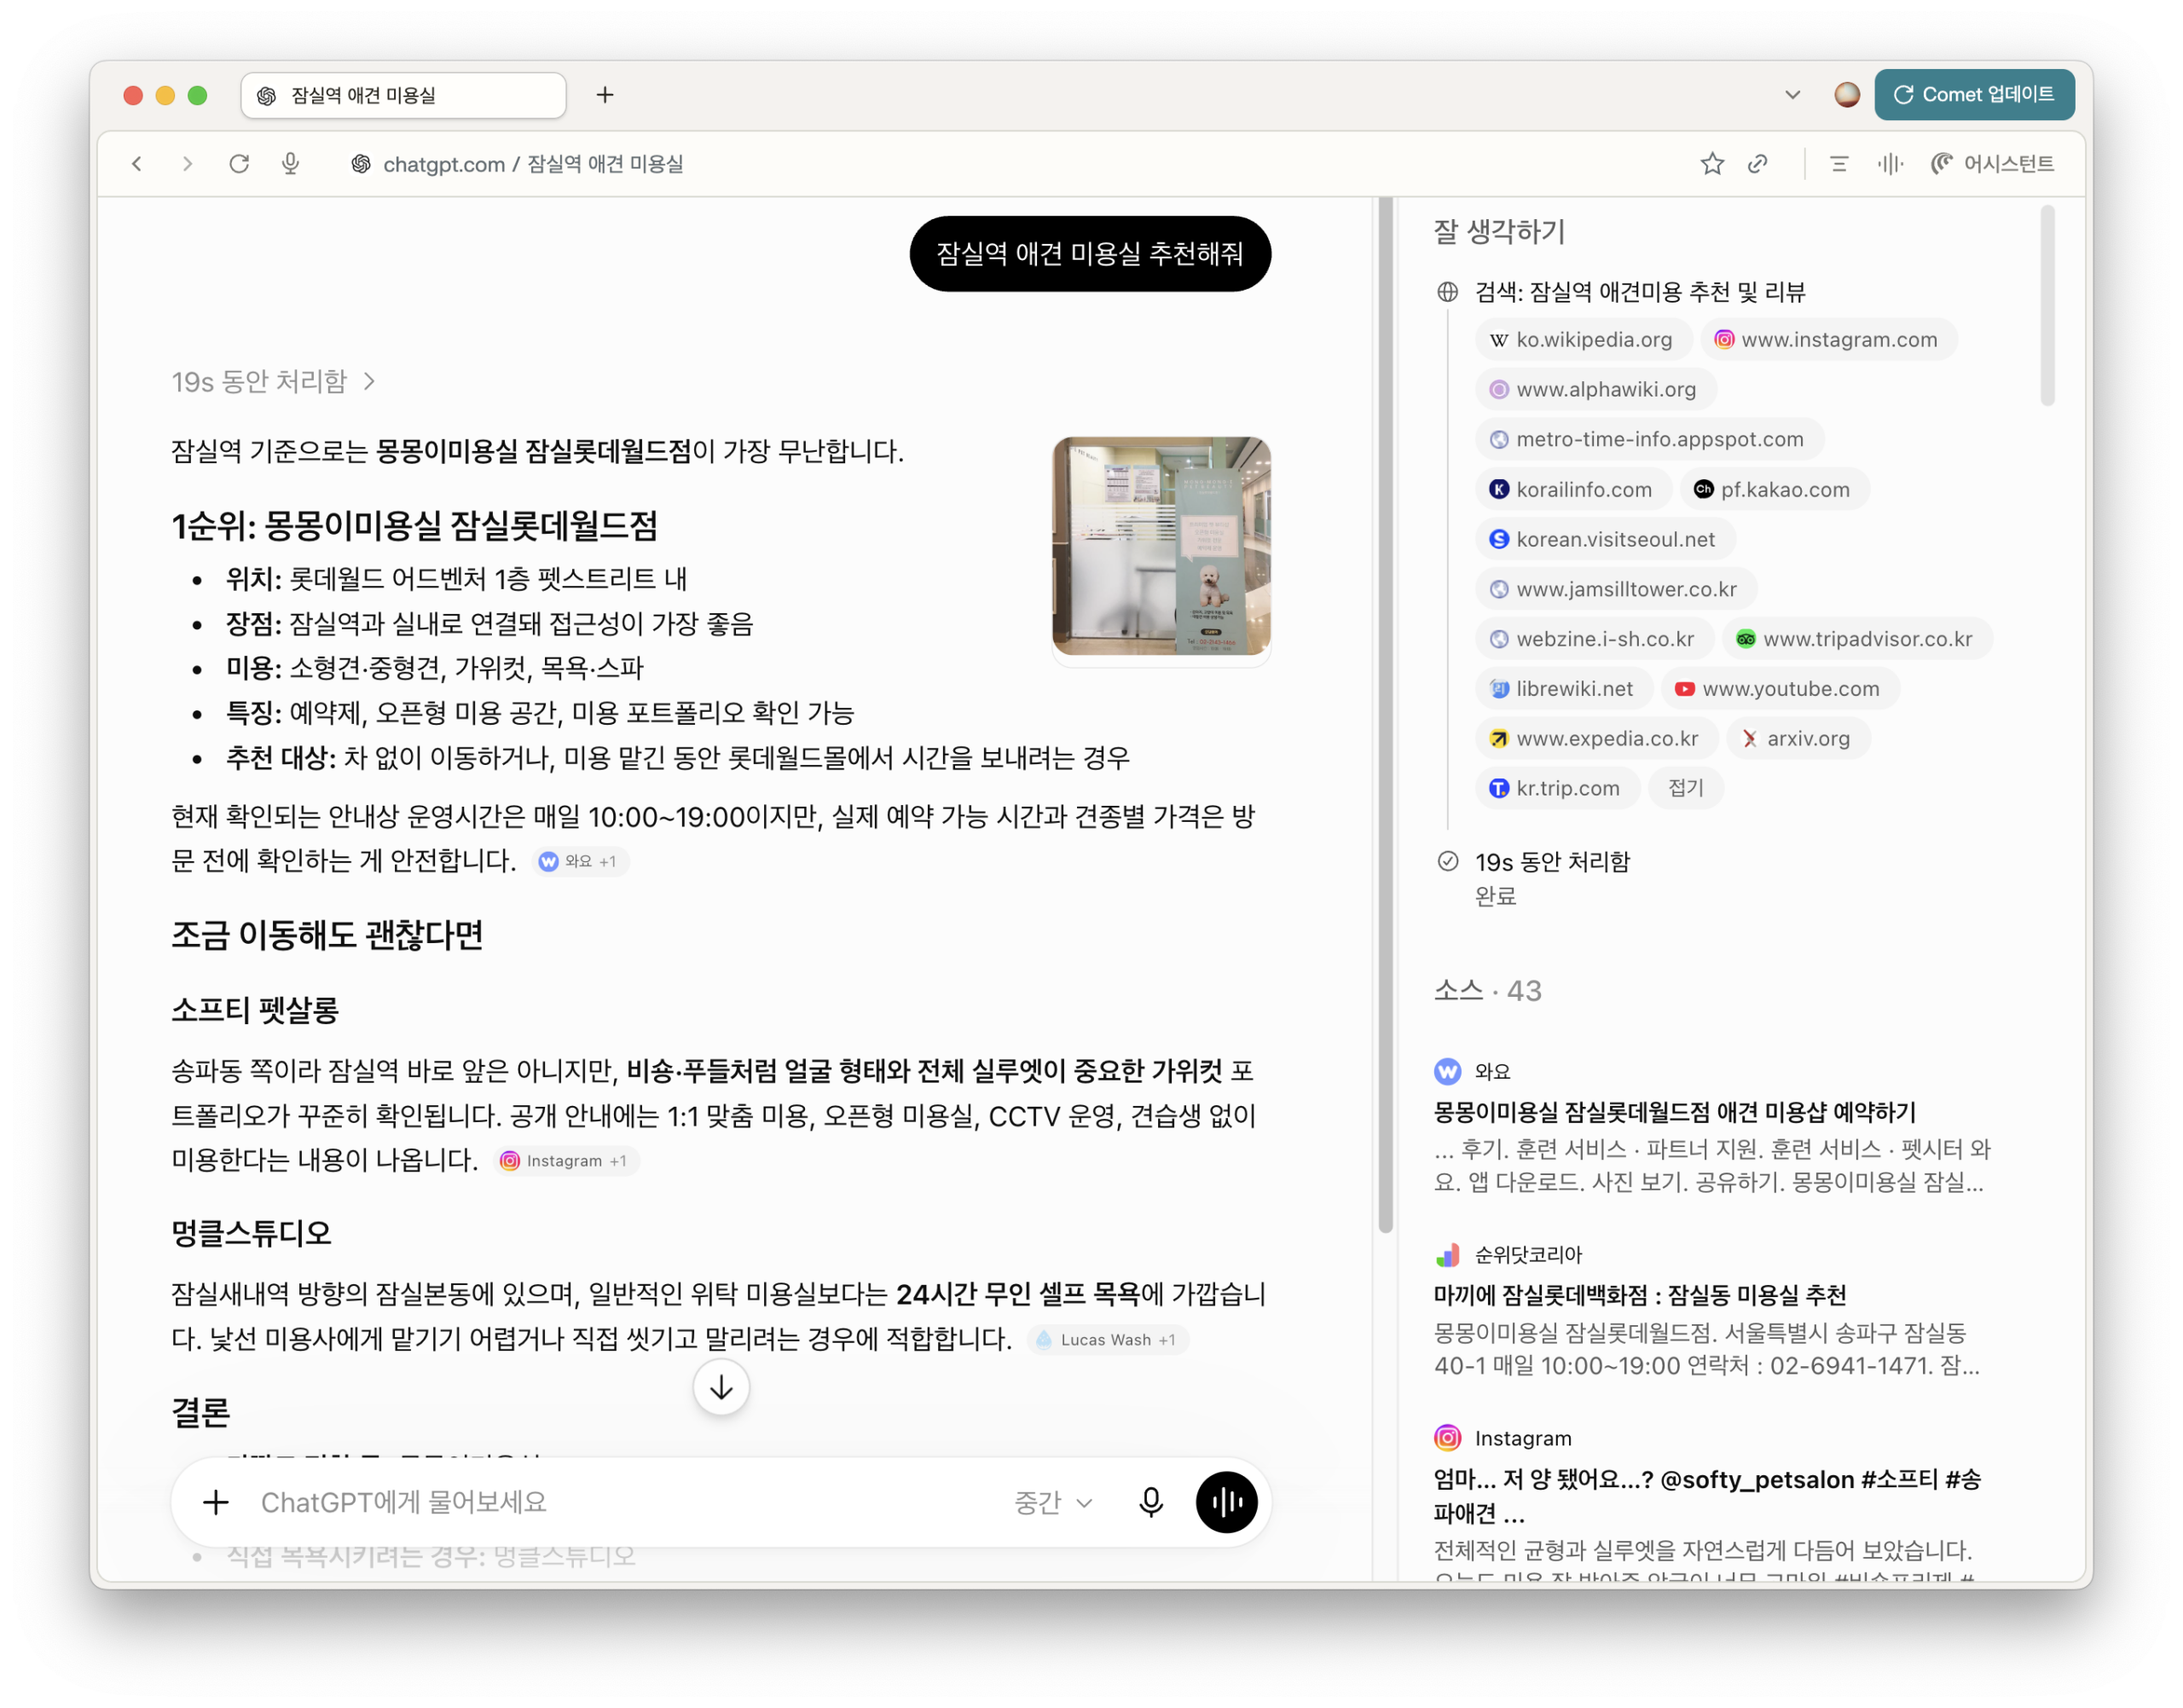Jump to the bottom with the down arrow button

tap(721, 1387)
